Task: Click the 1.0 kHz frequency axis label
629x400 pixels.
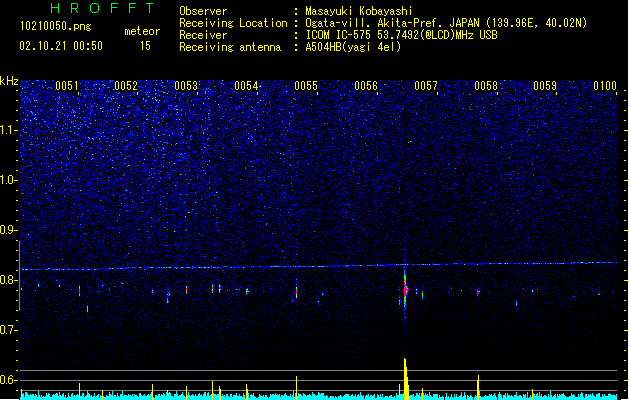Action: click(x=9, y=180)
